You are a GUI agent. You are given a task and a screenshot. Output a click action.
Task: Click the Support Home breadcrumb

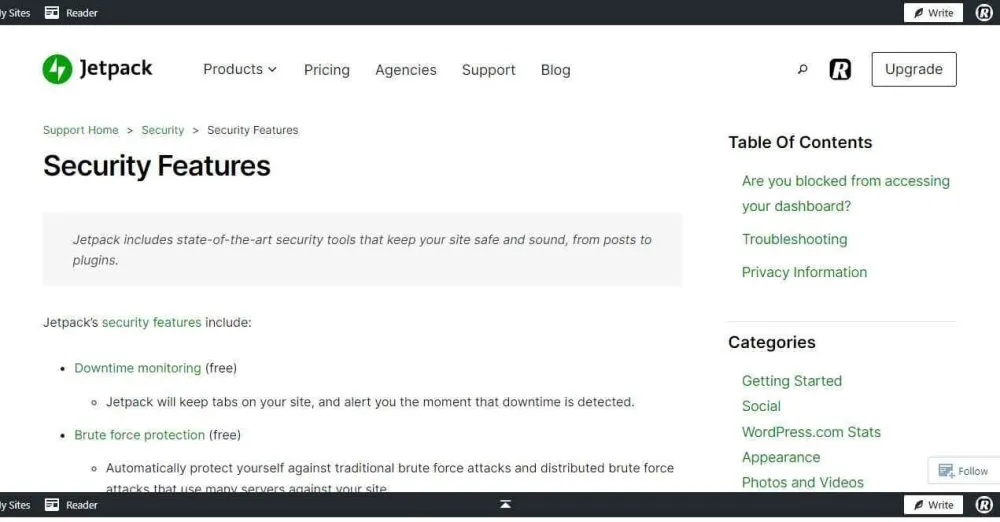[x=81, y=130]
